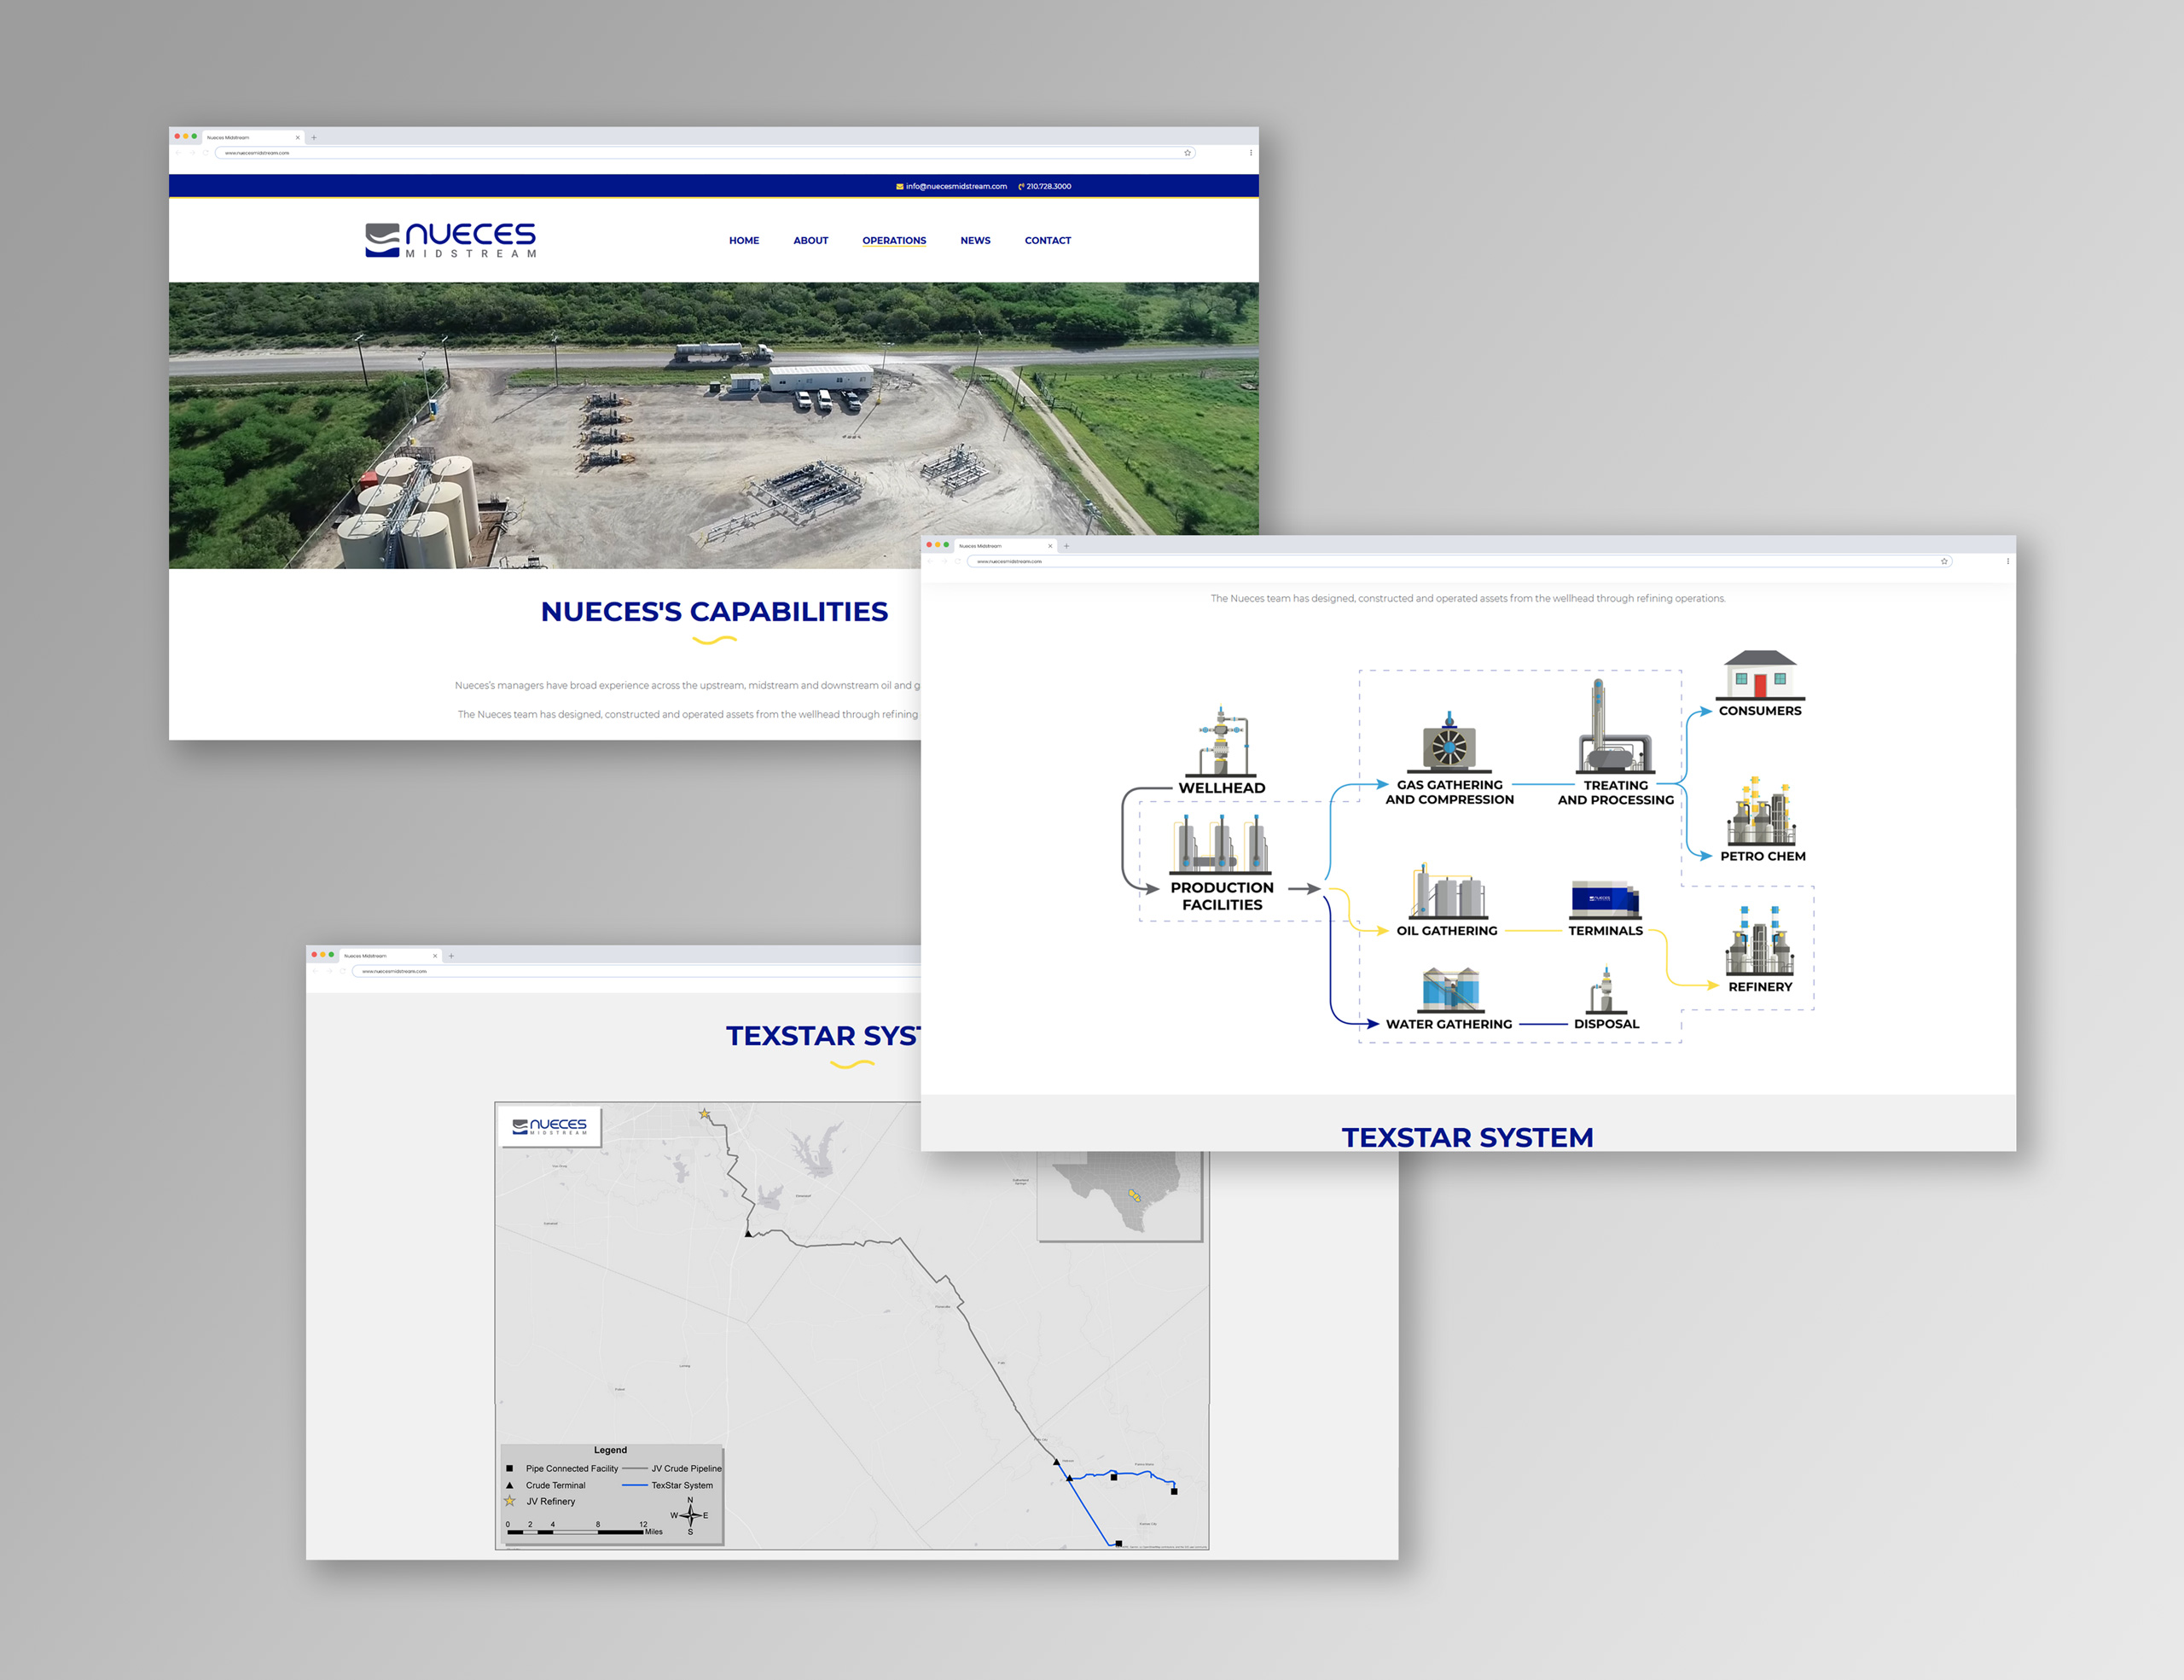Click the Petro Chem plant icon
The height and width of the screenshot is (1680, 2184).
click(1761, 811)
